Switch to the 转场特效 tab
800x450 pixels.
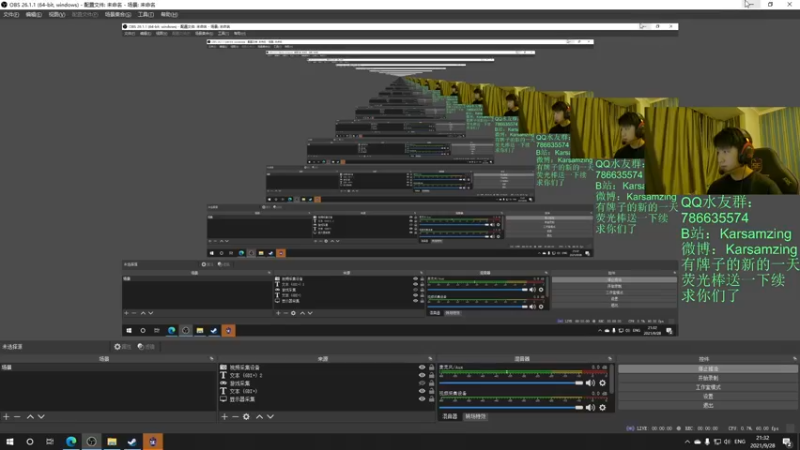(x=475, y=416)
